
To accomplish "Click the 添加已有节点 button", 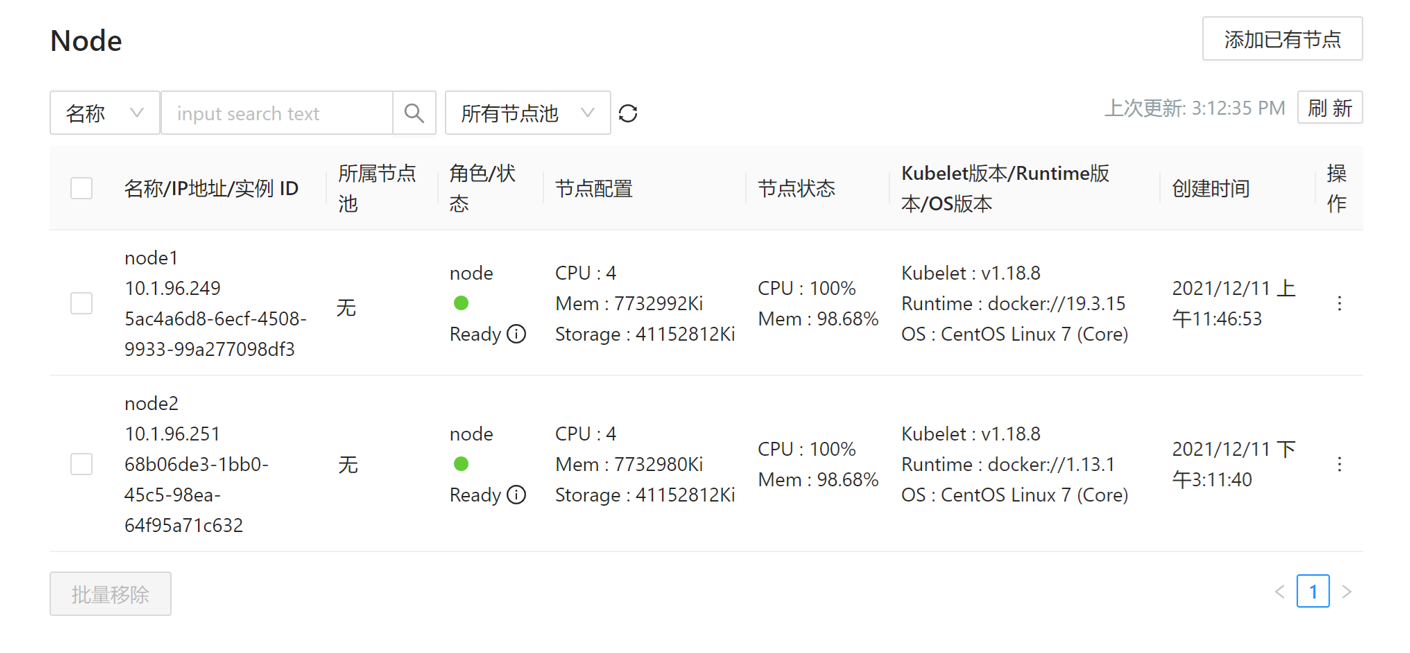I will (1282, 39).
